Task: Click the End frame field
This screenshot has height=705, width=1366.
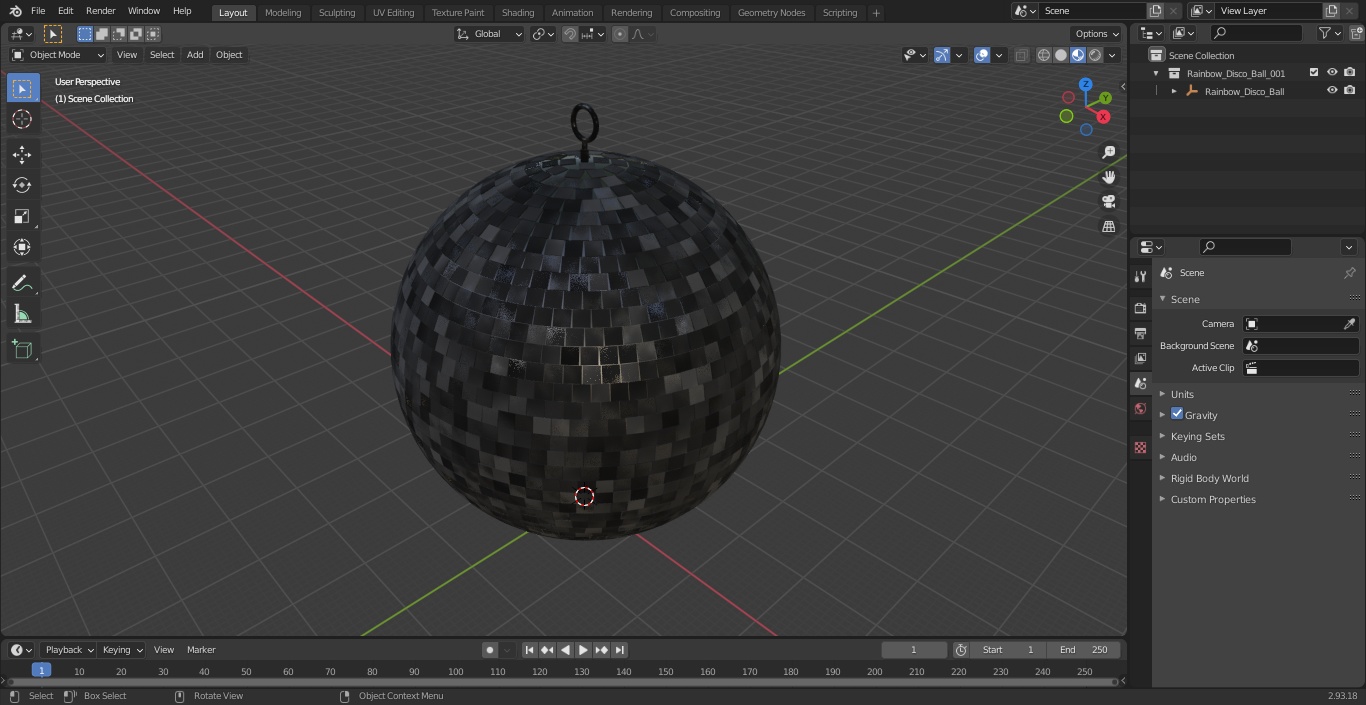Action: point(1084,650)
